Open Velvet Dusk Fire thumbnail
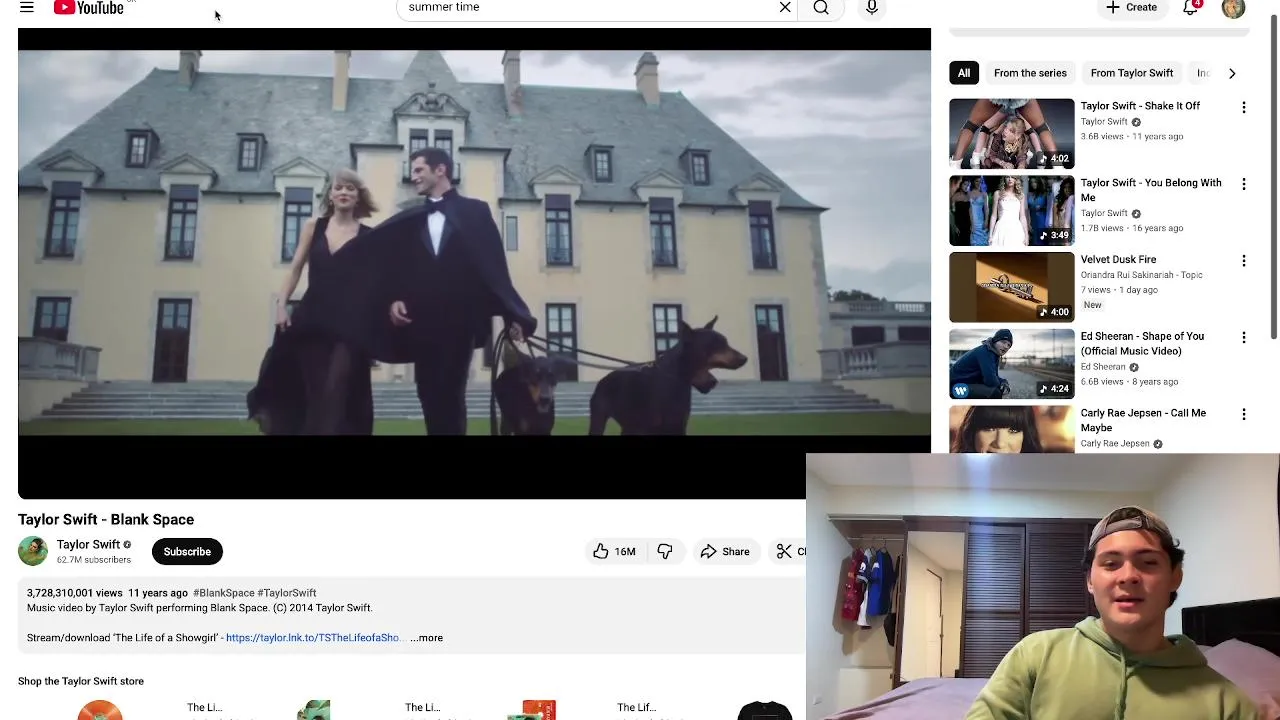 (1012, 287)
